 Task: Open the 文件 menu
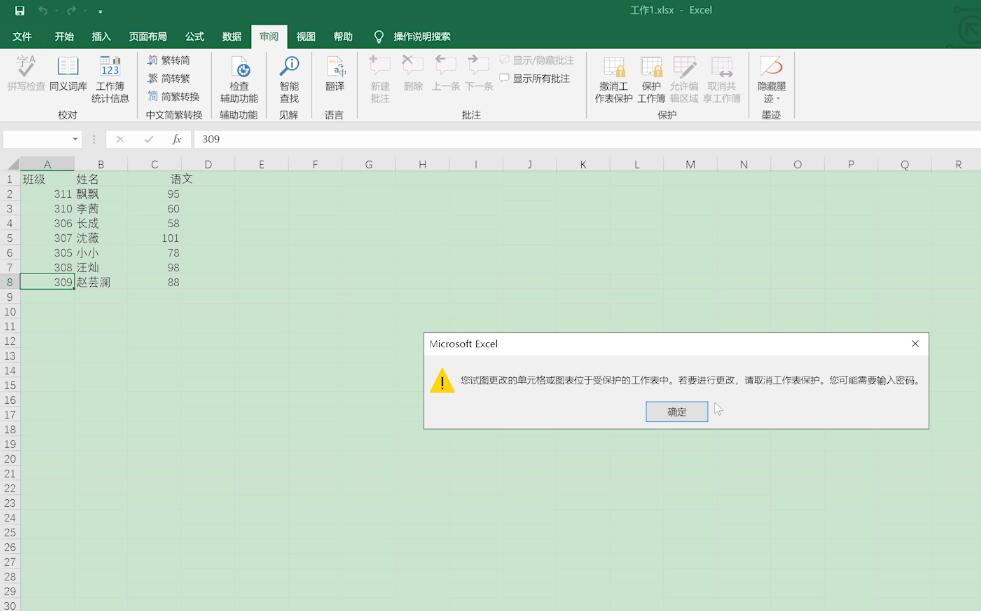[x=22, y=36]
